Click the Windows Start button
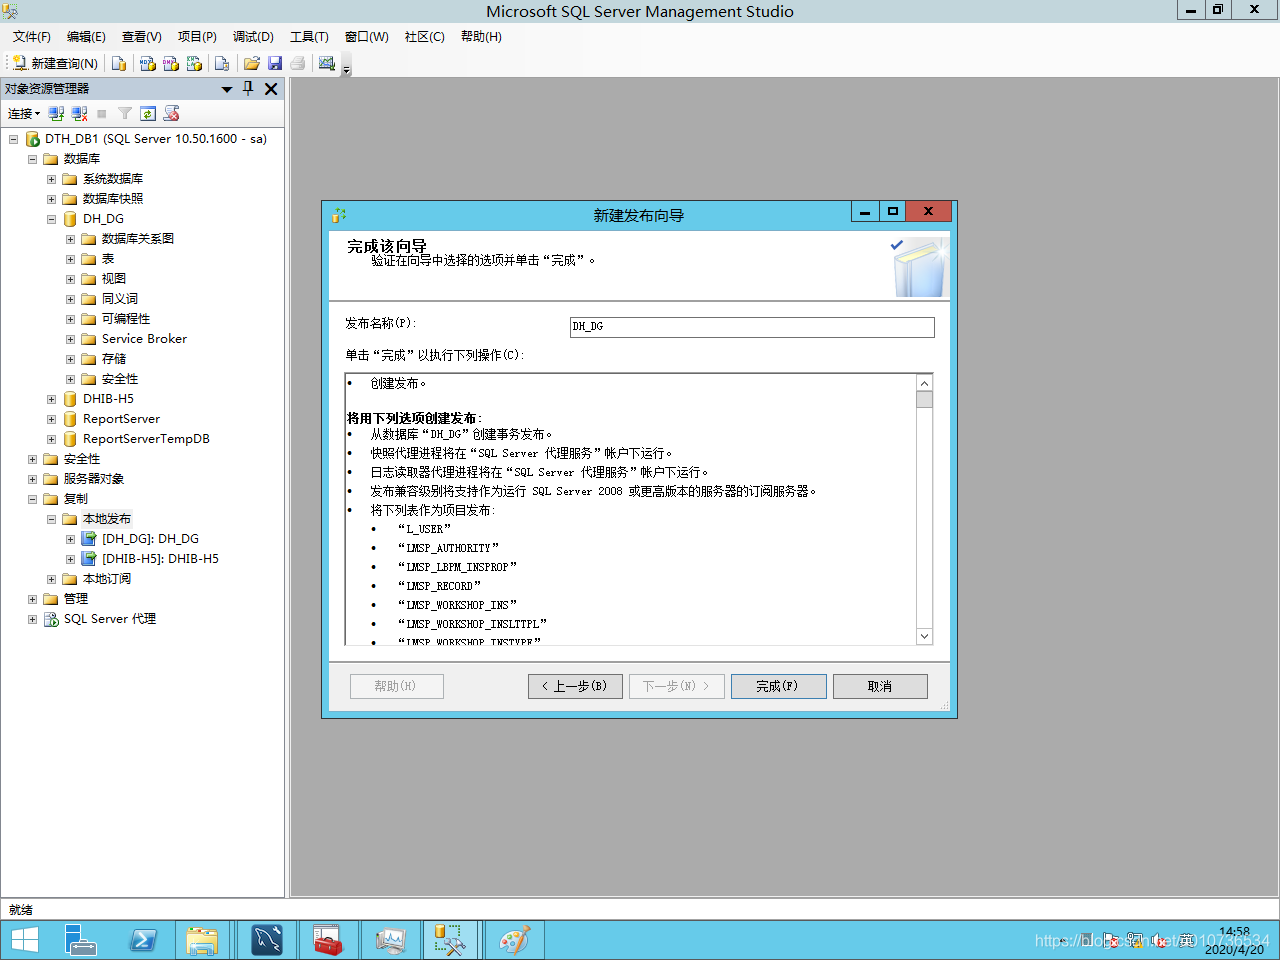The width and height of the screenshot is (1280, 960). point(25,940)
